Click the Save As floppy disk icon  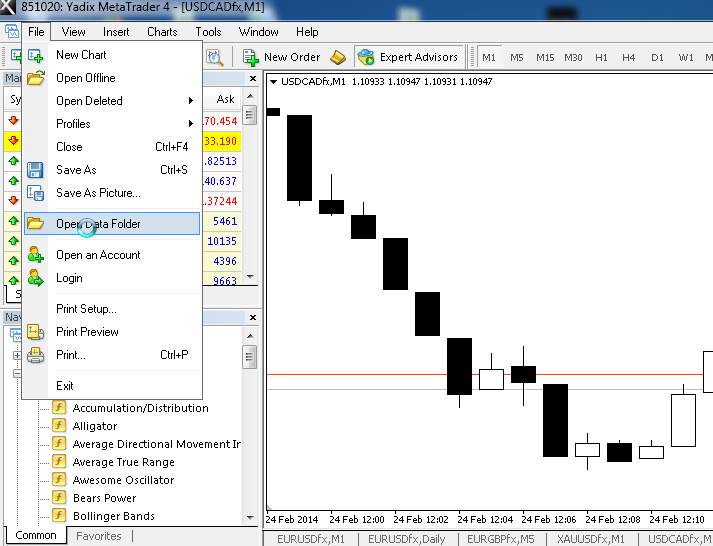coord(35,170)
